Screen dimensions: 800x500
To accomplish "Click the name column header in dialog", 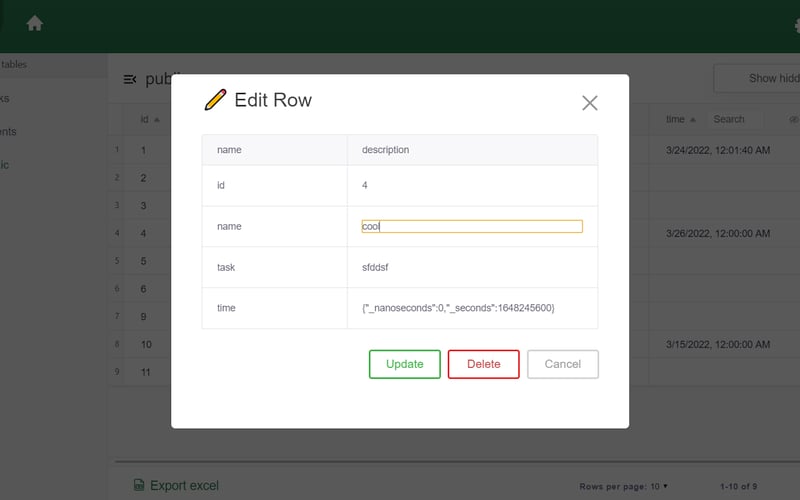I will tap(229, 150).
